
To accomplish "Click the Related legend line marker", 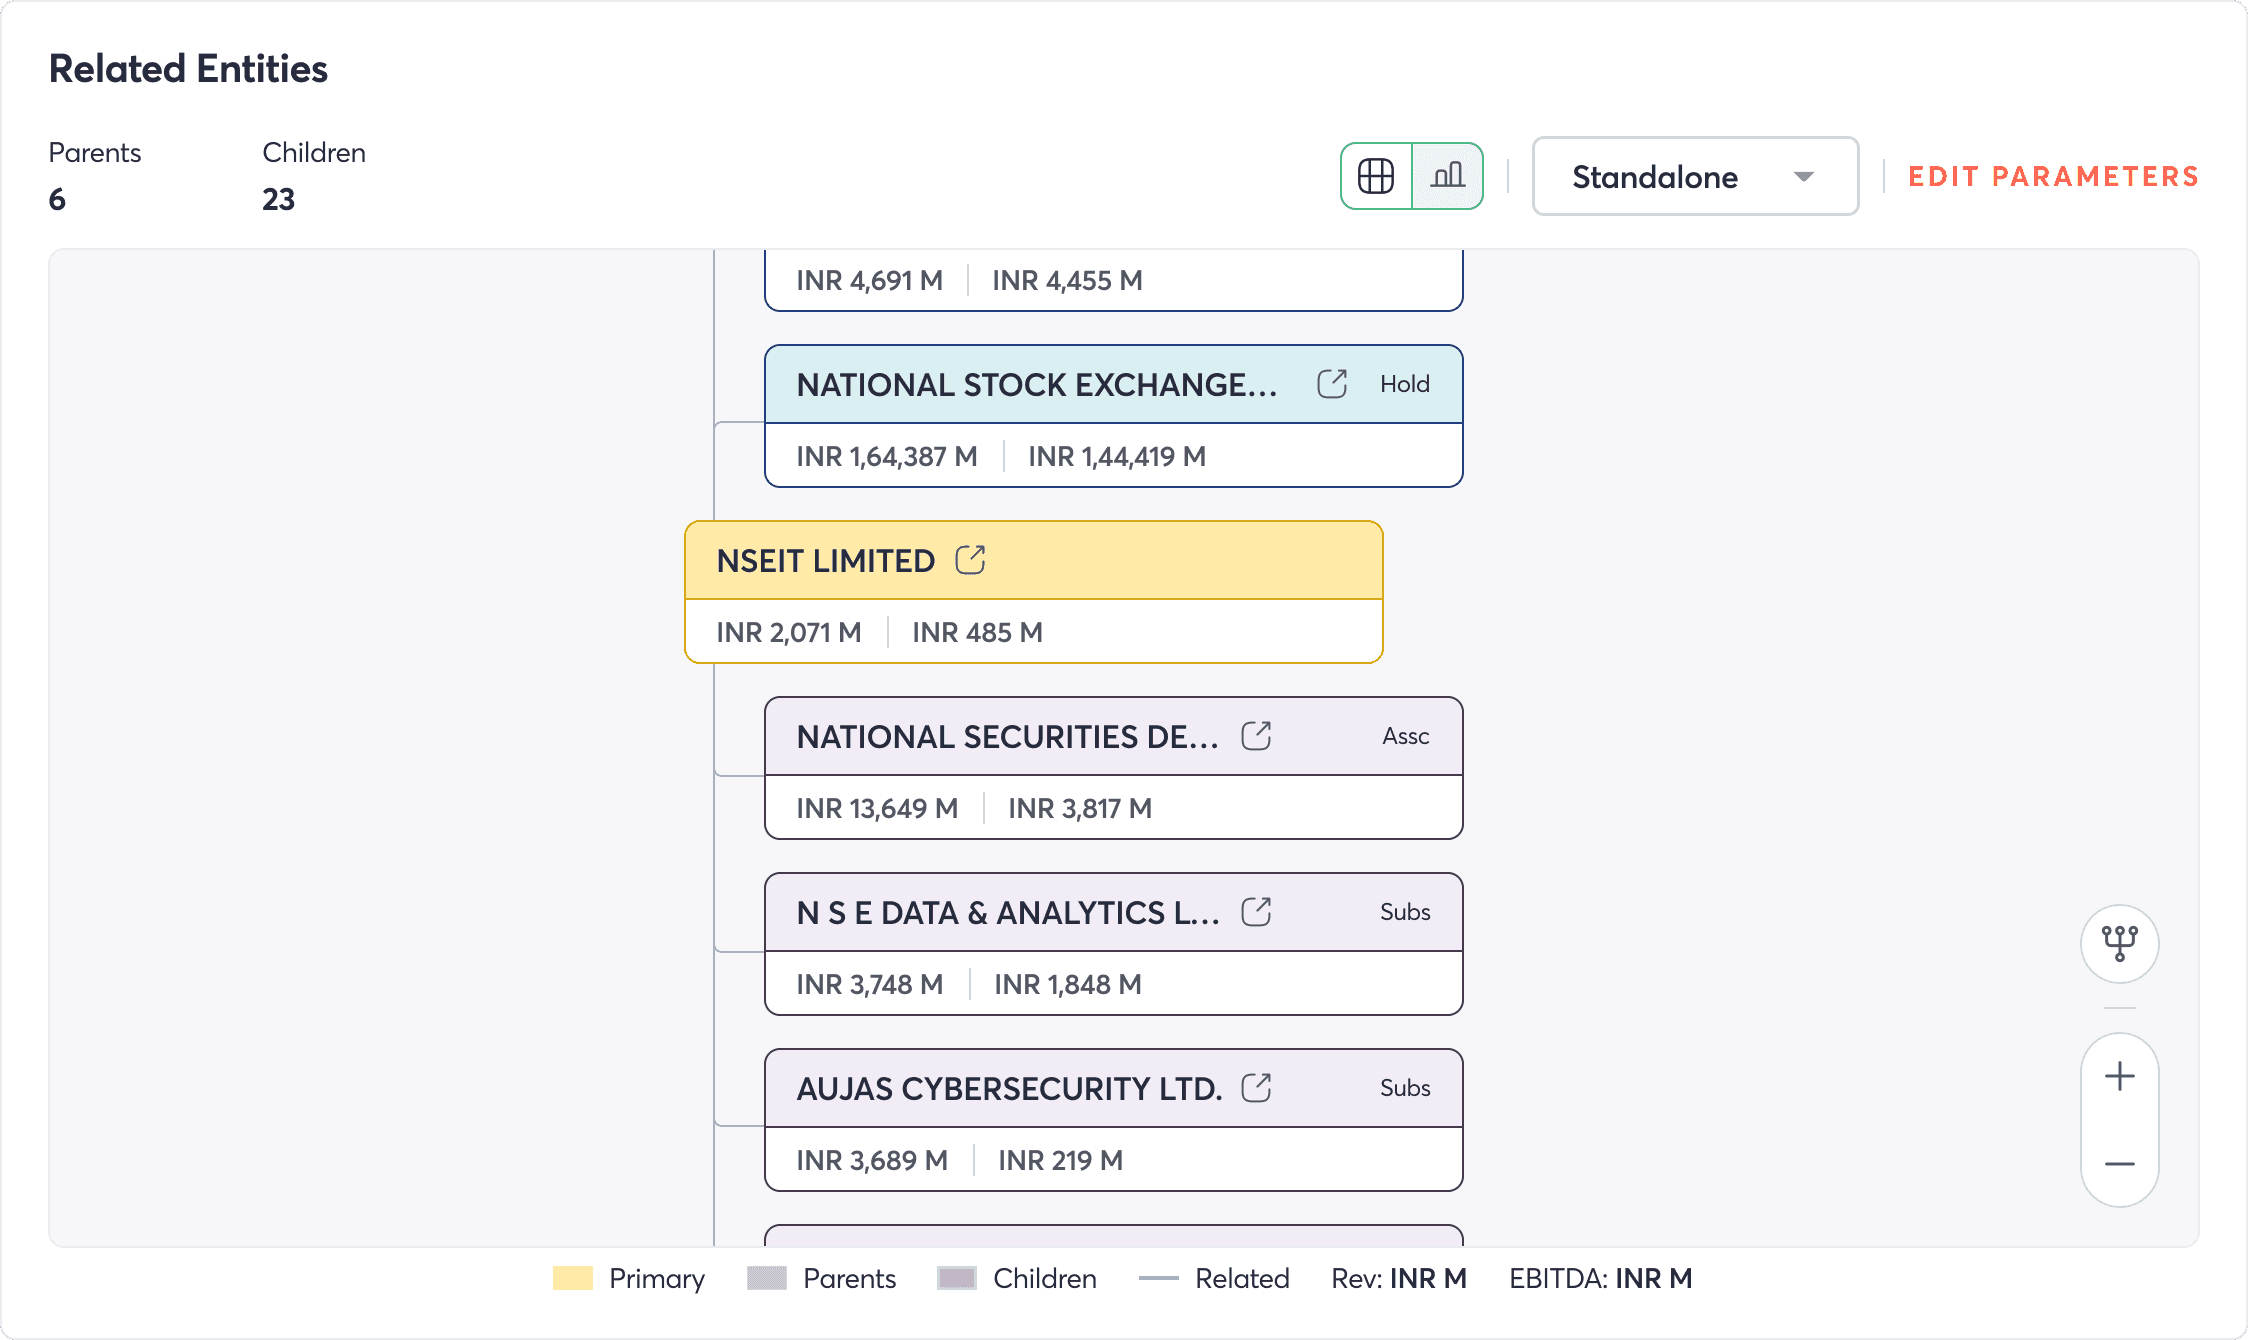I will pyautogui.click(x=1159, y=1279).
